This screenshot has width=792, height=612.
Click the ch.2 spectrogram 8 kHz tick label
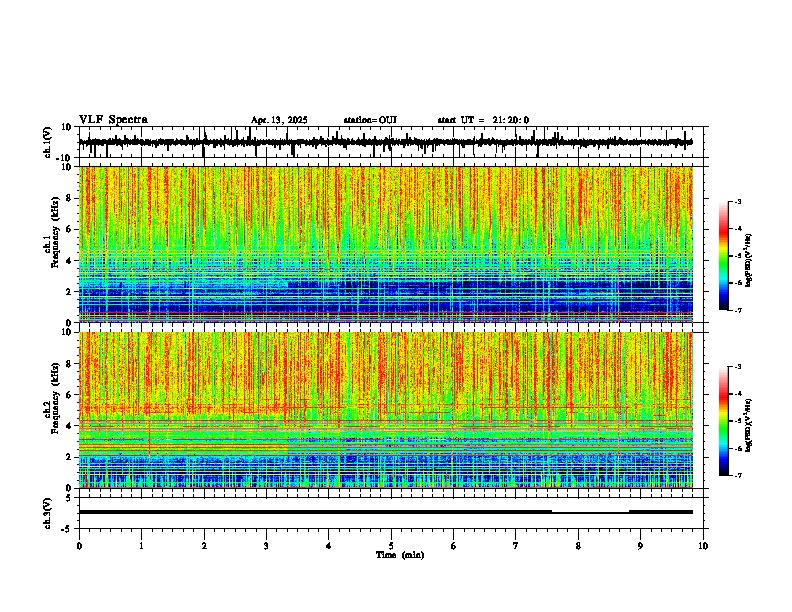[69, 364]
